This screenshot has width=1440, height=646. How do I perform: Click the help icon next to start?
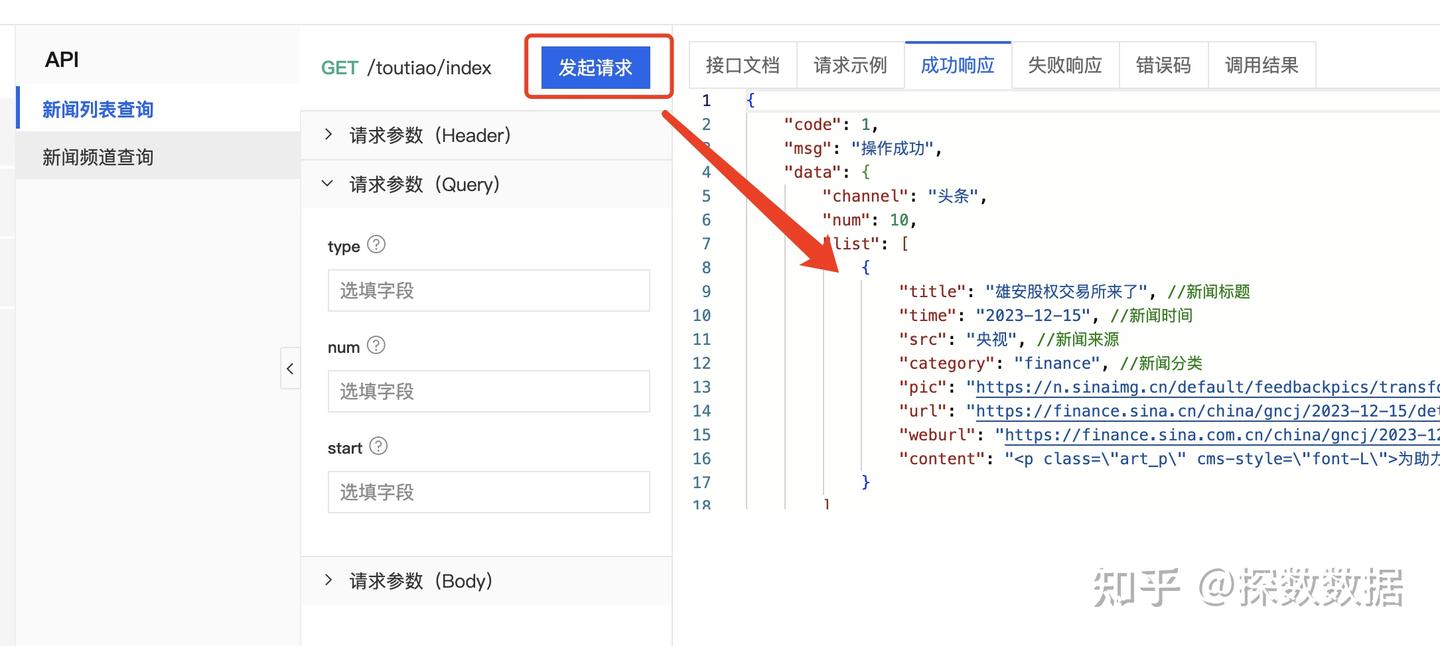pos(378,447)
